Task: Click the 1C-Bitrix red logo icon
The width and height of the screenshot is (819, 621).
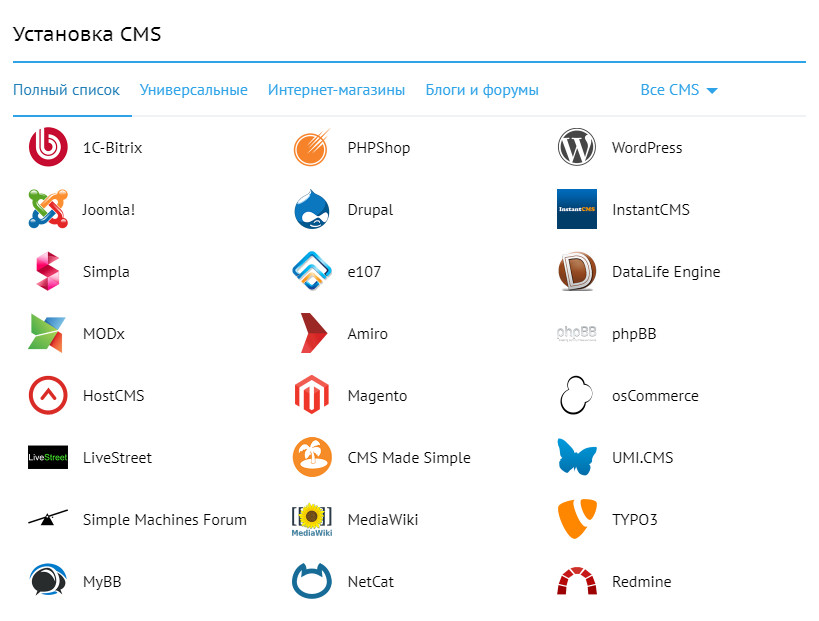Action: tap(48, 147)
